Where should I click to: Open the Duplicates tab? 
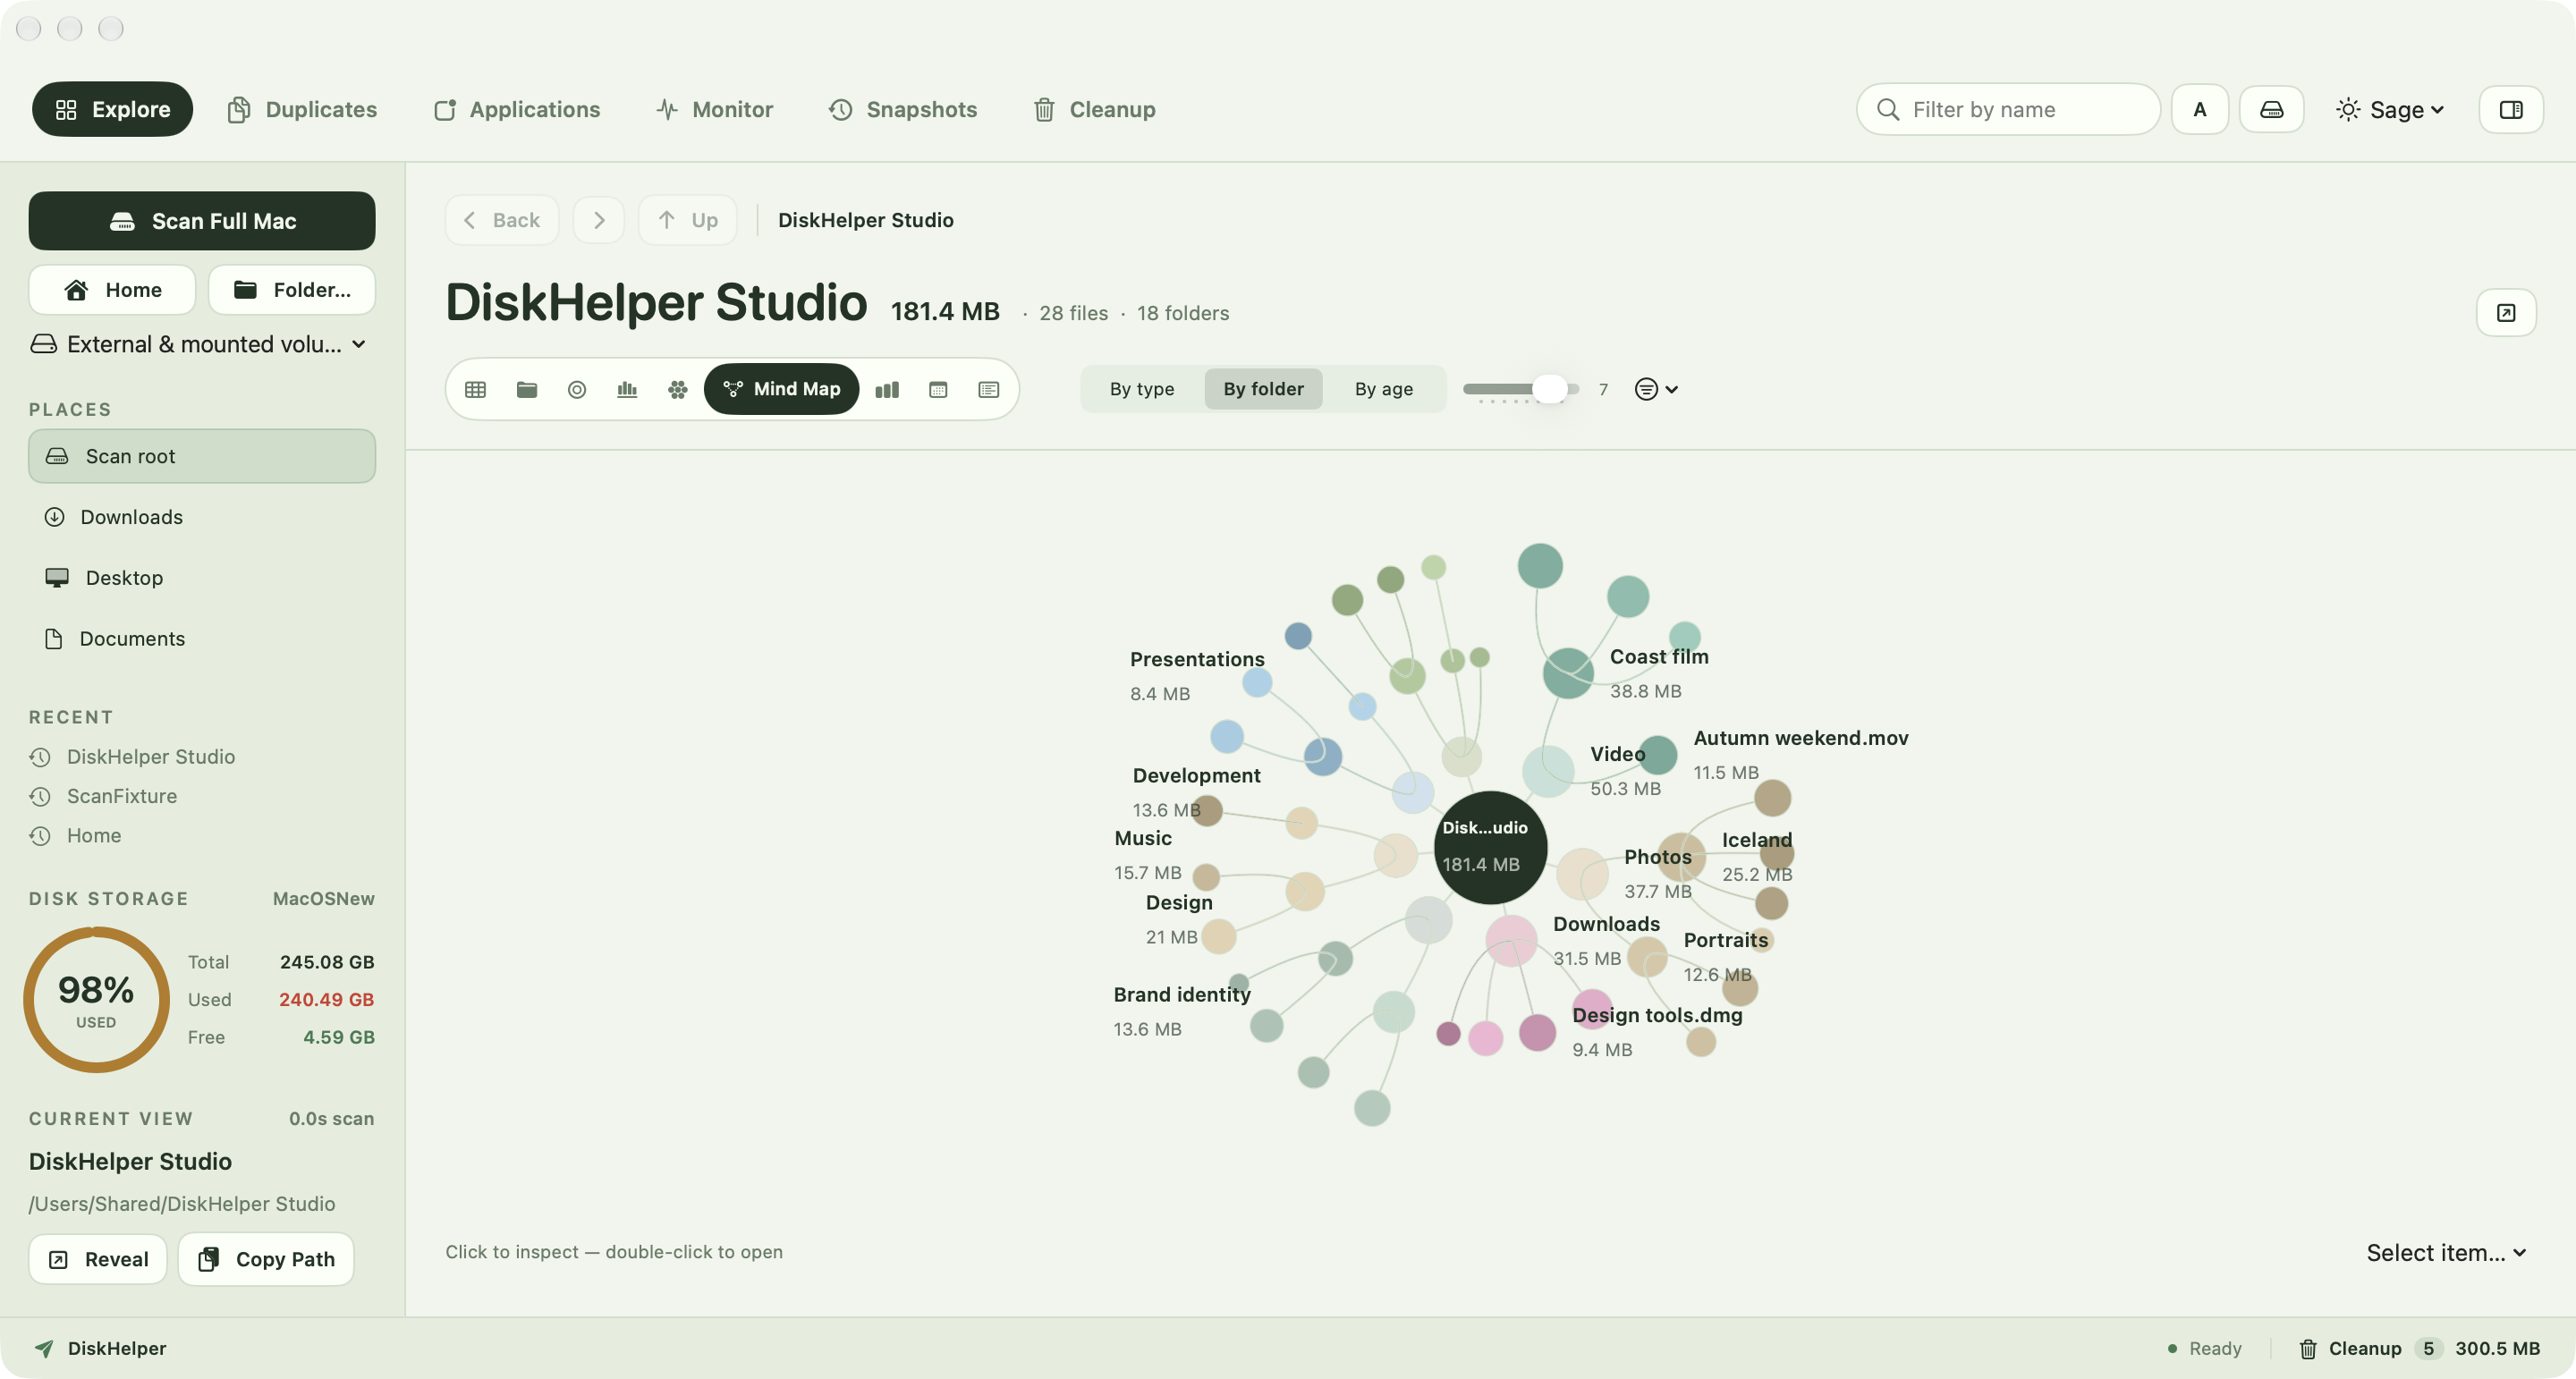click(302, 109)
